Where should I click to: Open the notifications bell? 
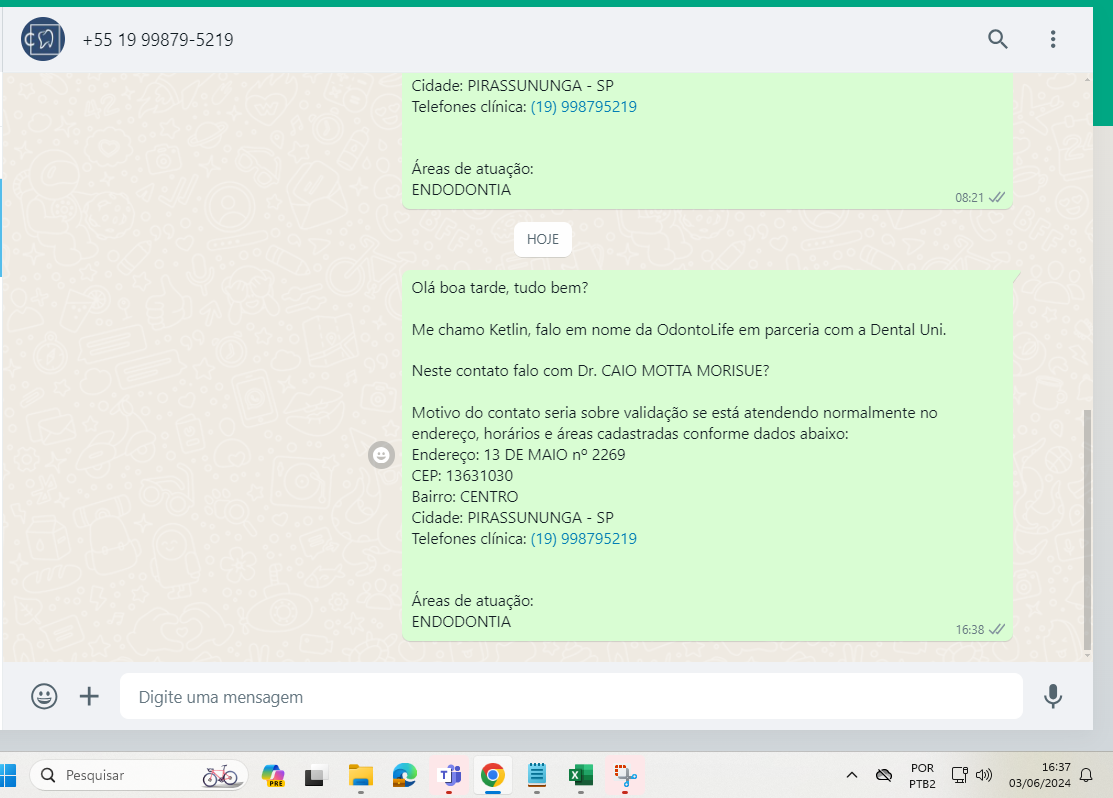pos(1086,775)
